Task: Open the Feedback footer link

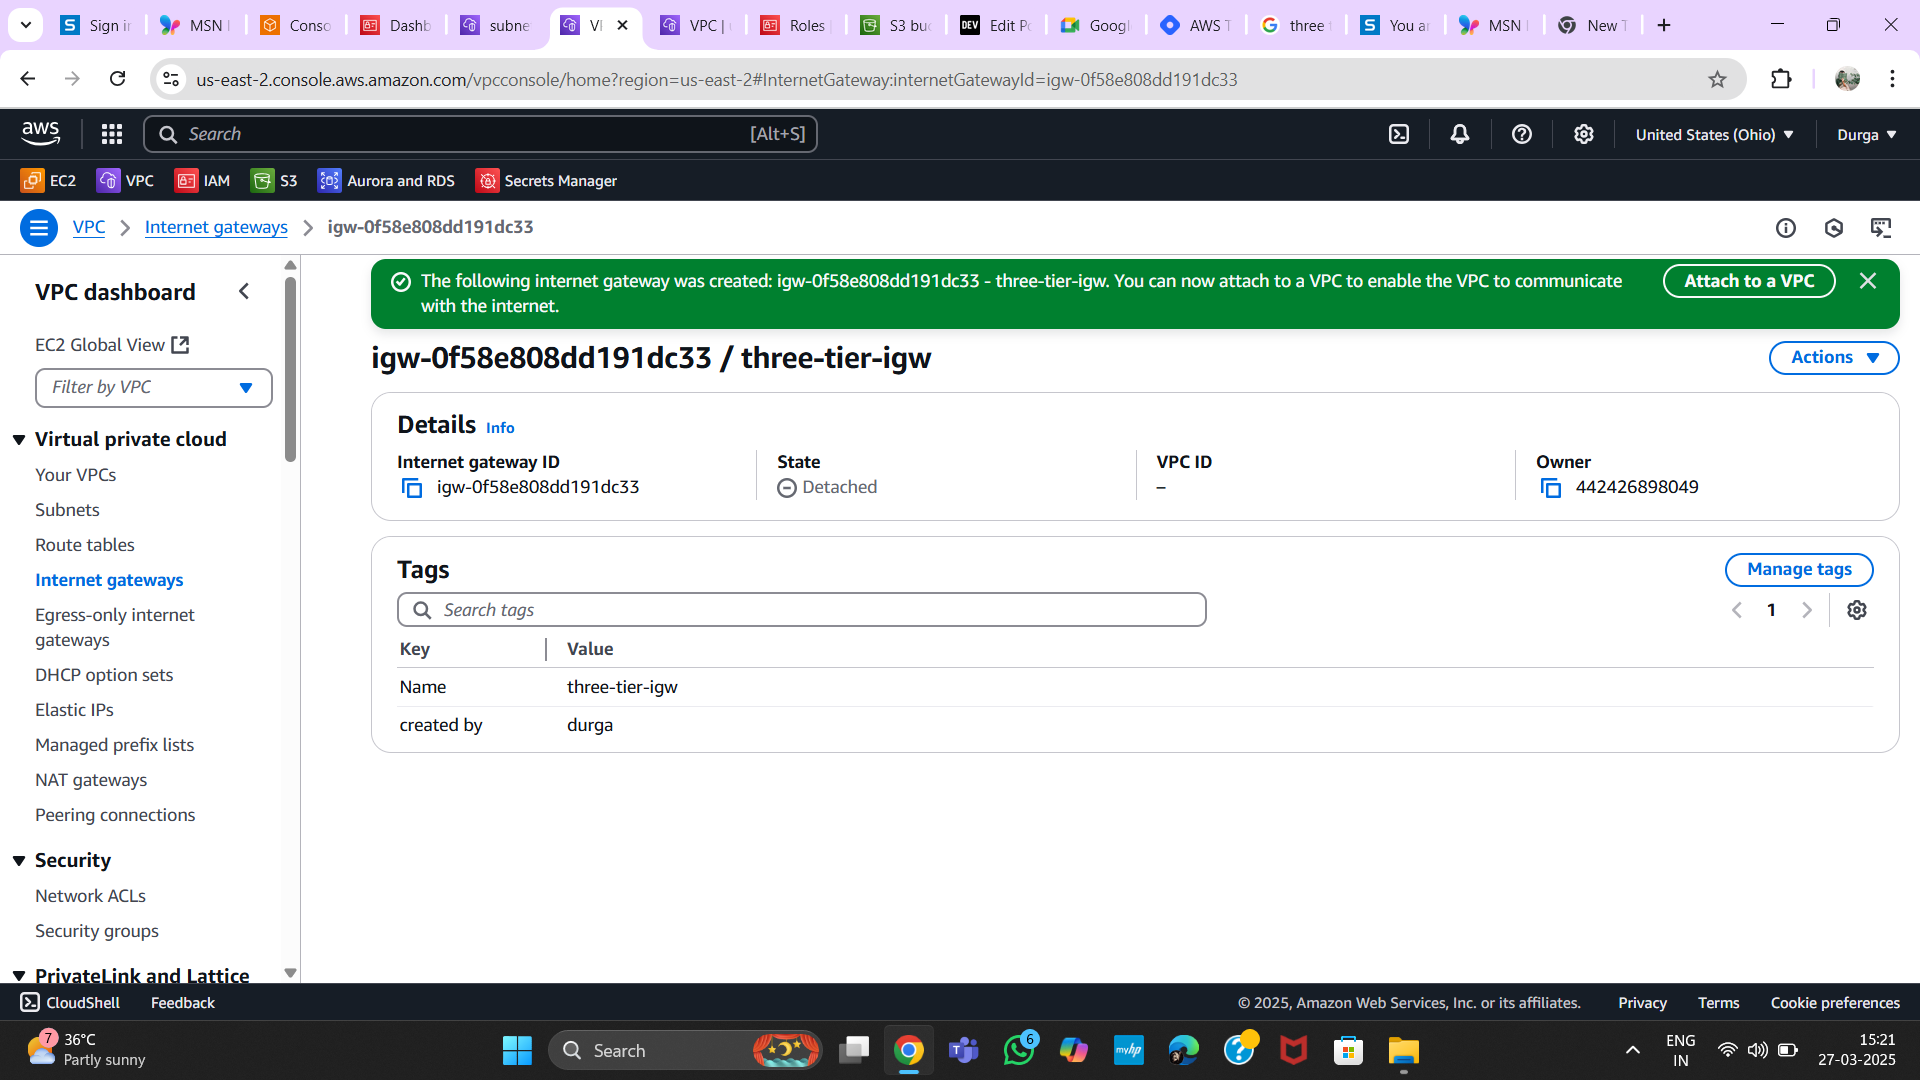Action: click(x=183, y=1003)
